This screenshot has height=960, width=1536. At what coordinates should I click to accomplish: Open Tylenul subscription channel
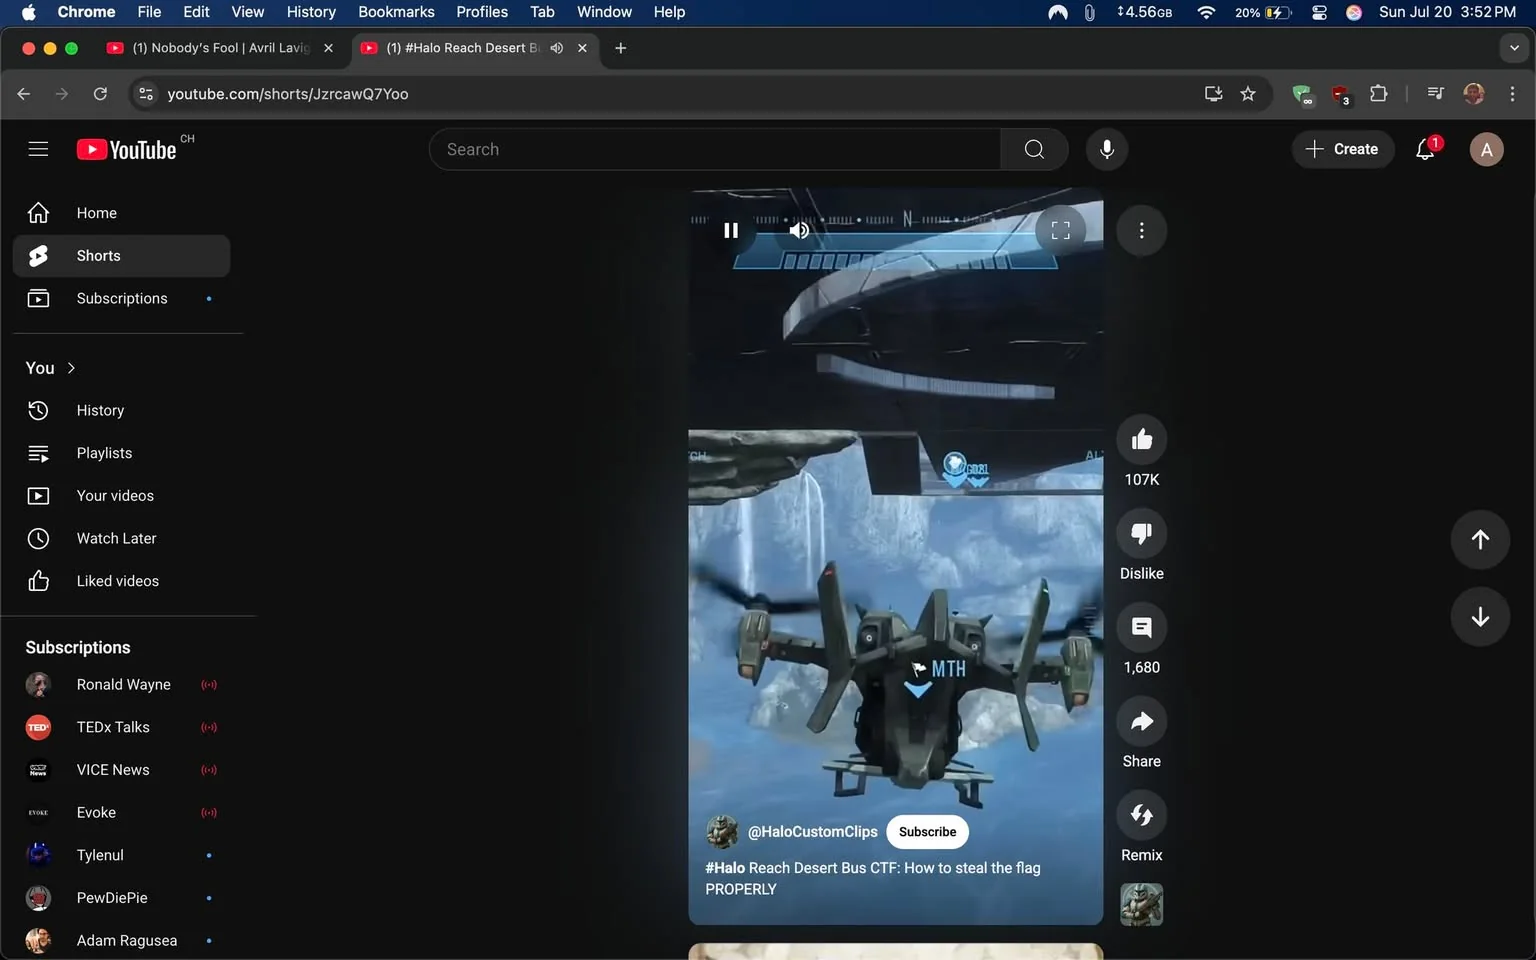tap(121, 855)
